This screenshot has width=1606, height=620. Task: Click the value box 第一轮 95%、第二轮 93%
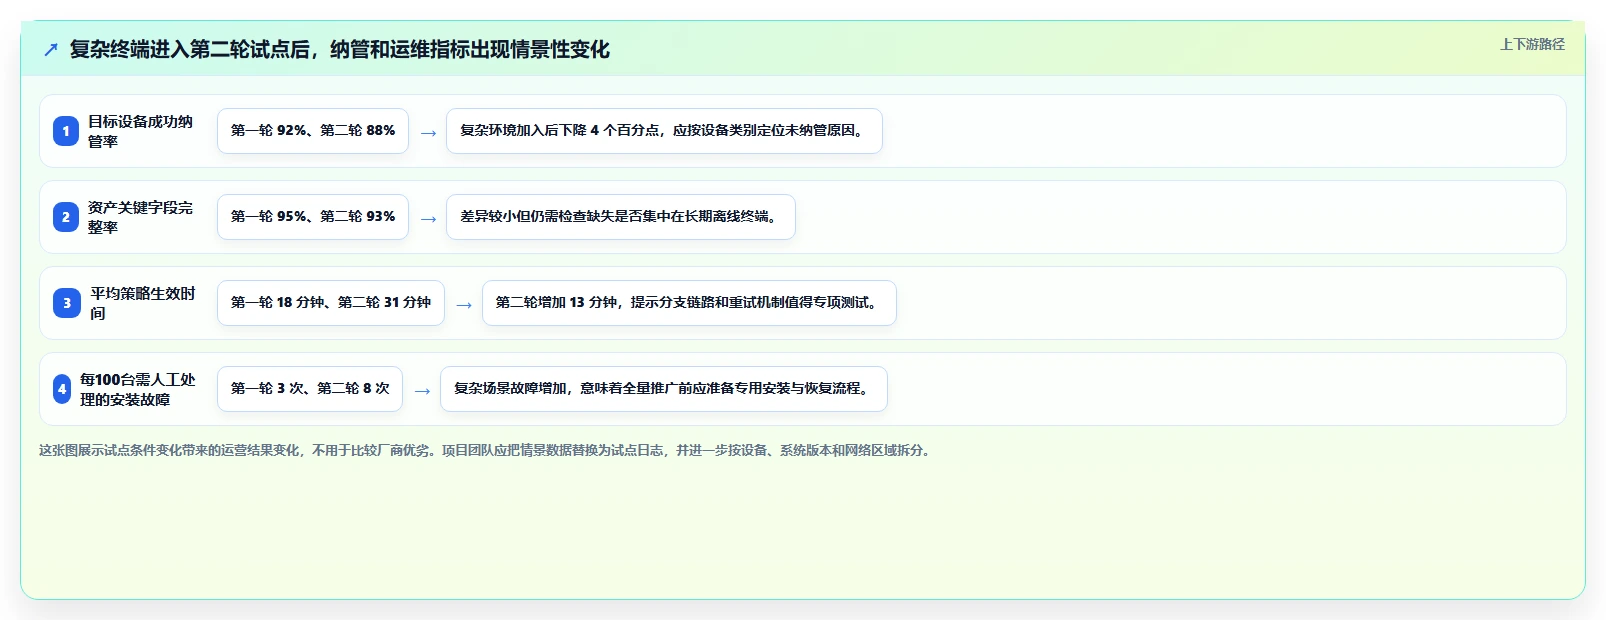click(x=313, y=217)
